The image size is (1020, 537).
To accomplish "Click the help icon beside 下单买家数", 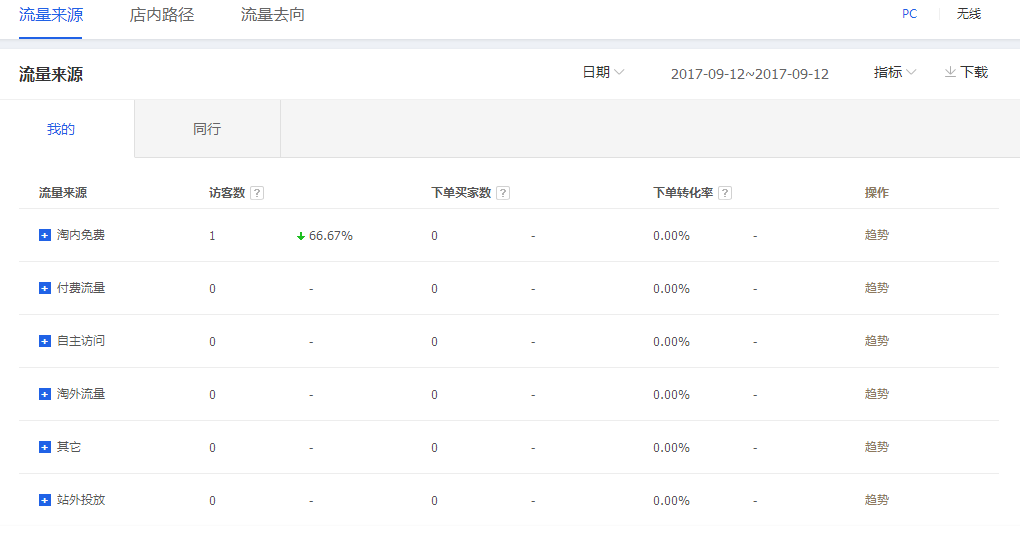I will (503, 193).
